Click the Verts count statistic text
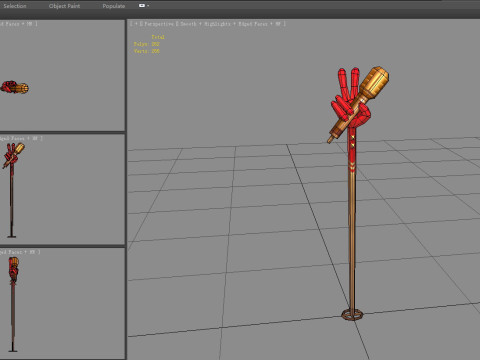Screen dimensions: 480x360 (147, 51)
